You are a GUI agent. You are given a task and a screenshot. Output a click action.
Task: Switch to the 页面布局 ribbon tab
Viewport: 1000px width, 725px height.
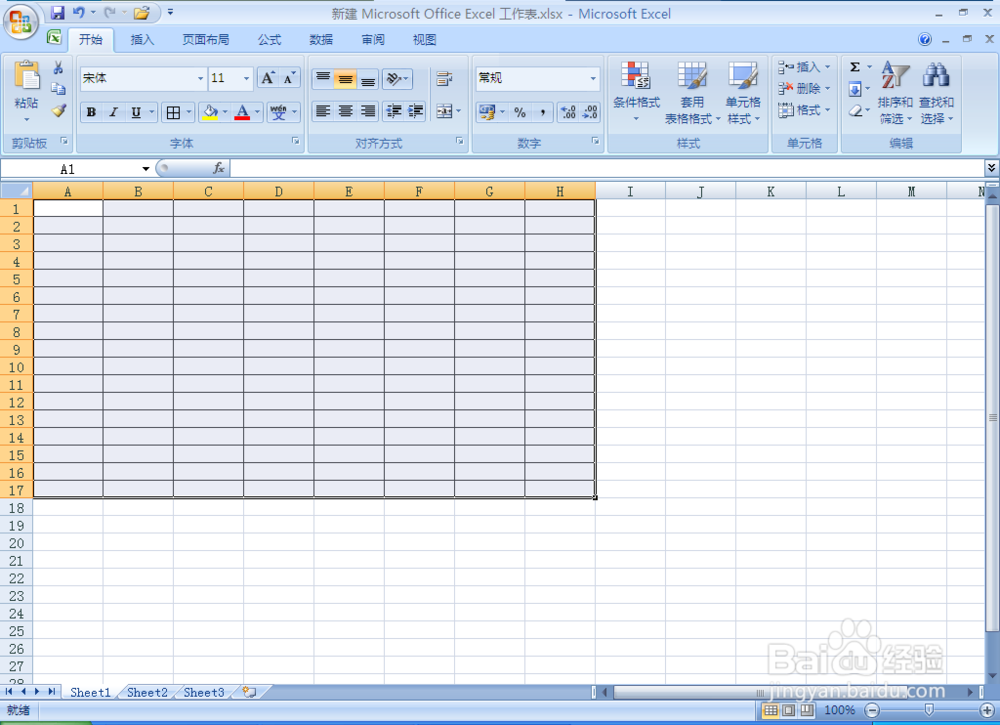point(205,40)
